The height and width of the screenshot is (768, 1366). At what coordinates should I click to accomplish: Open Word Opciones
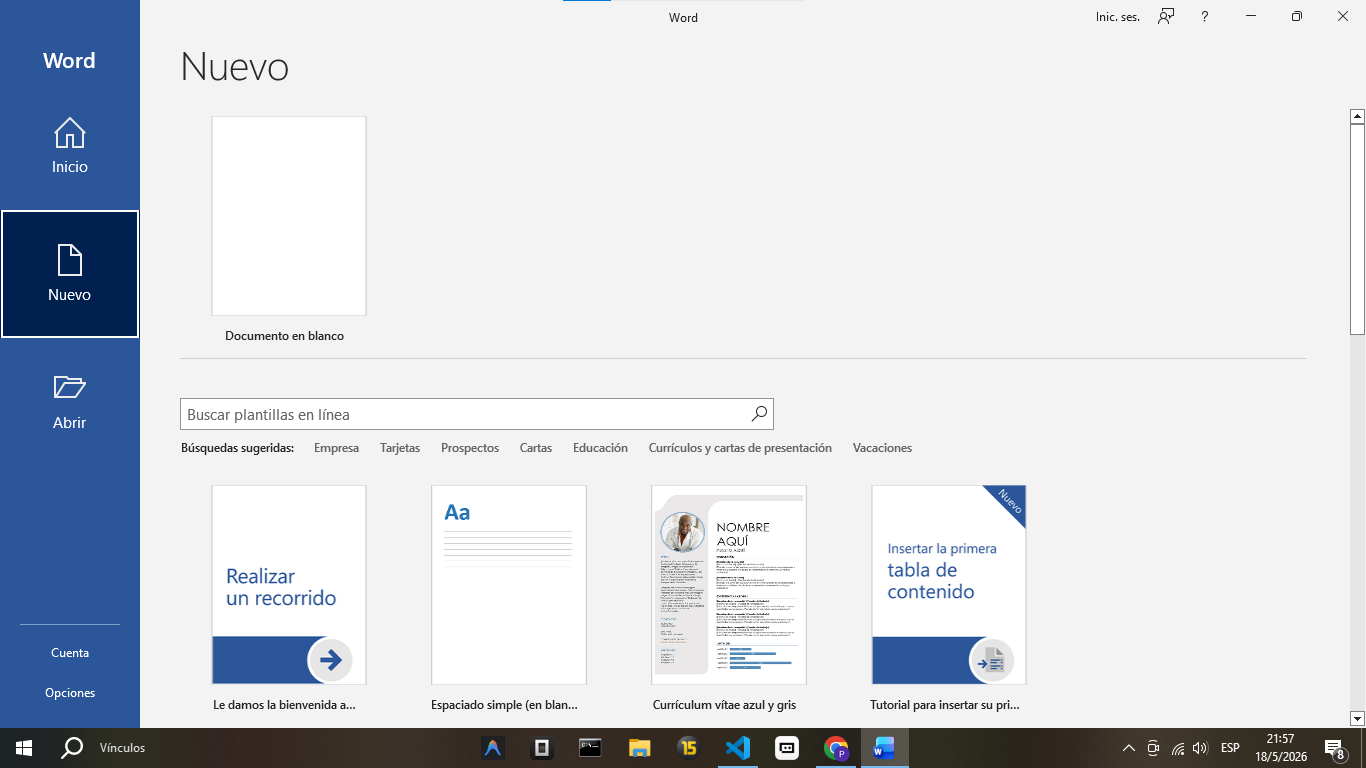pos(70,693)
